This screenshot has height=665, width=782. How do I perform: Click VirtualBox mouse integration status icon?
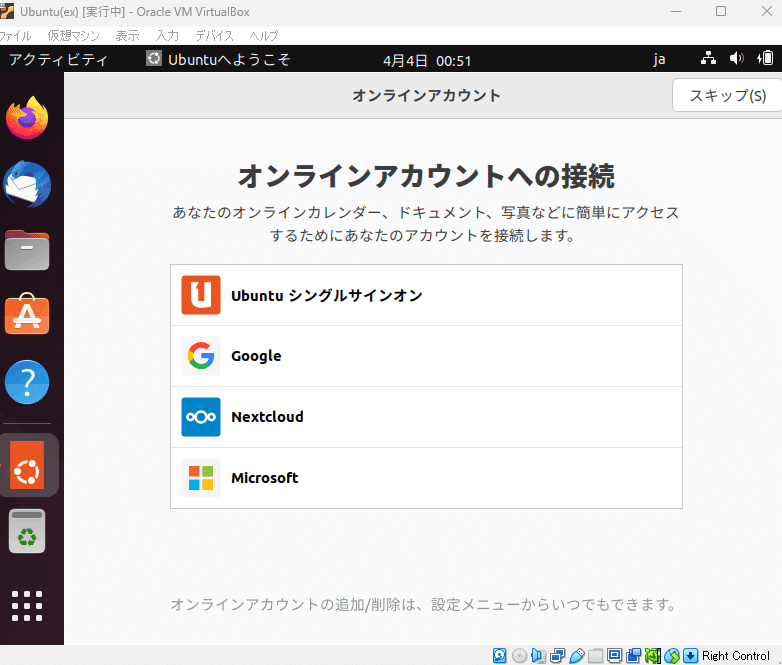coord(672,656)
